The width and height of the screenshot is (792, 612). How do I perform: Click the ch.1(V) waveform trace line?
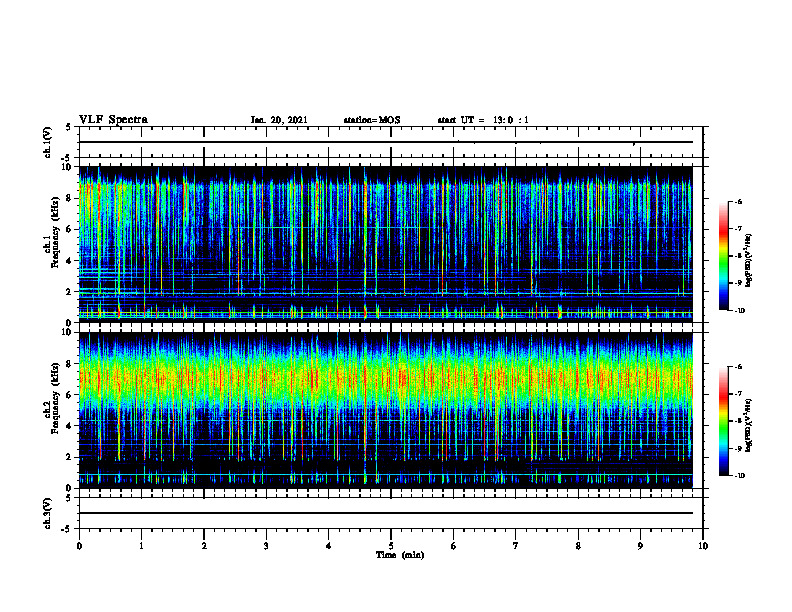(x=386, y=142)
